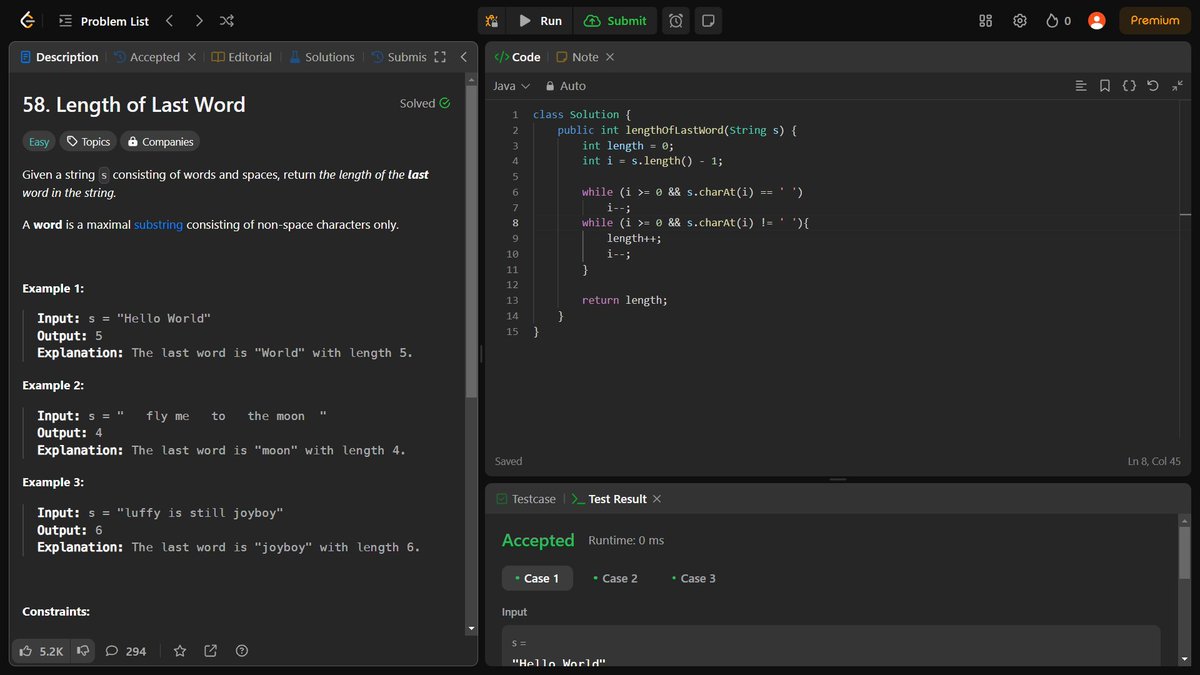The height and width of the screenshot is (675, 1200).
Task: Start the timer alarm clock icon
Action: coord(676,20)
